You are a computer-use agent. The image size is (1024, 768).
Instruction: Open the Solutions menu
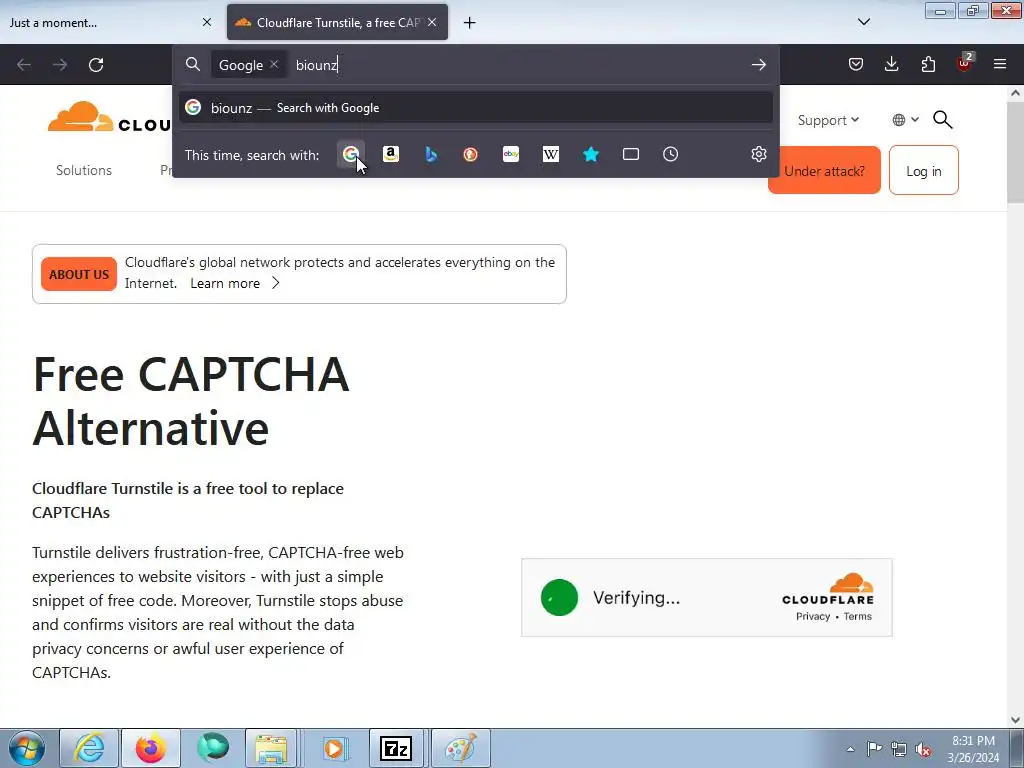[84, 170]
